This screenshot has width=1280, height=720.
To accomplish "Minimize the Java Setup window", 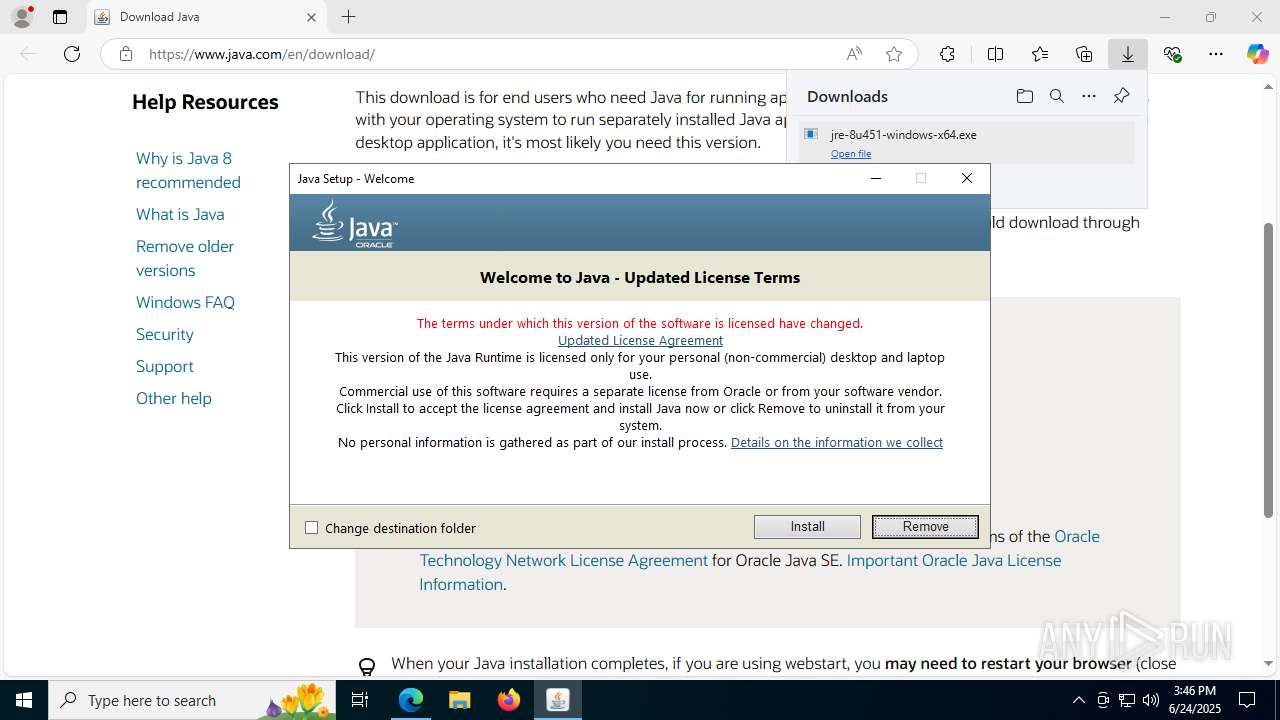I will 876,178.
